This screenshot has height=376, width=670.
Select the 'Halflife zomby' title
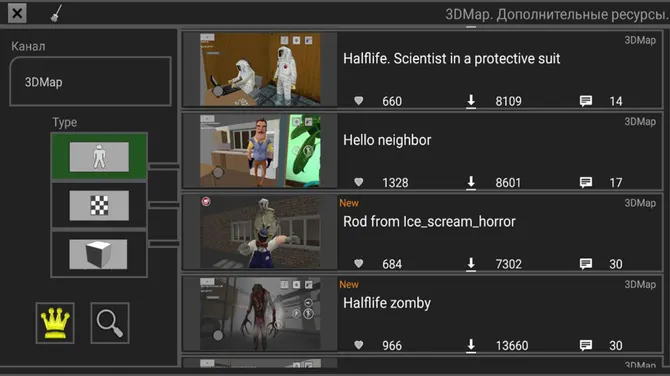(387, 303)
